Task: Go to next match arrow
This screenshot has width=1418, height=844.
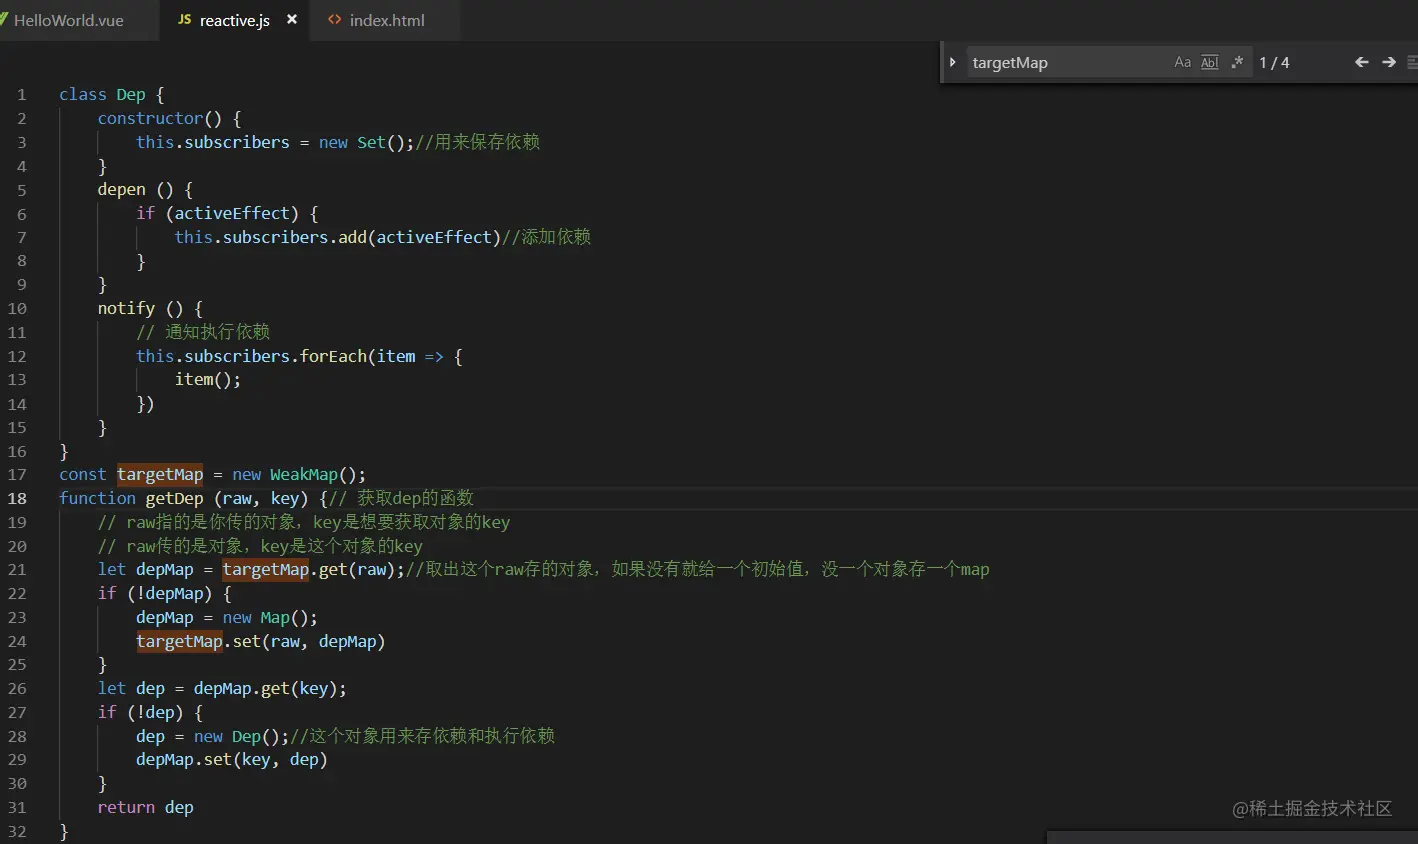Action: tap(1389, 62)
